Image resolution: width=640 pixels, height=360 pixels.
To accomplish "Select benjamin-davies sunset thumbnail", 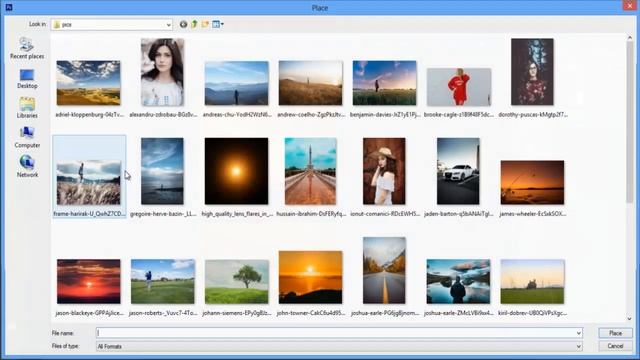I will point(384,83).
